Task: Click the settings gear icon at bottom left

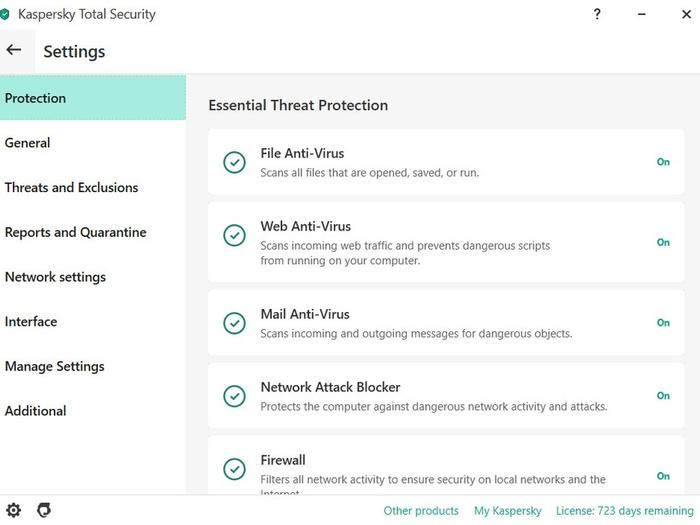Action: click(14, 510)
